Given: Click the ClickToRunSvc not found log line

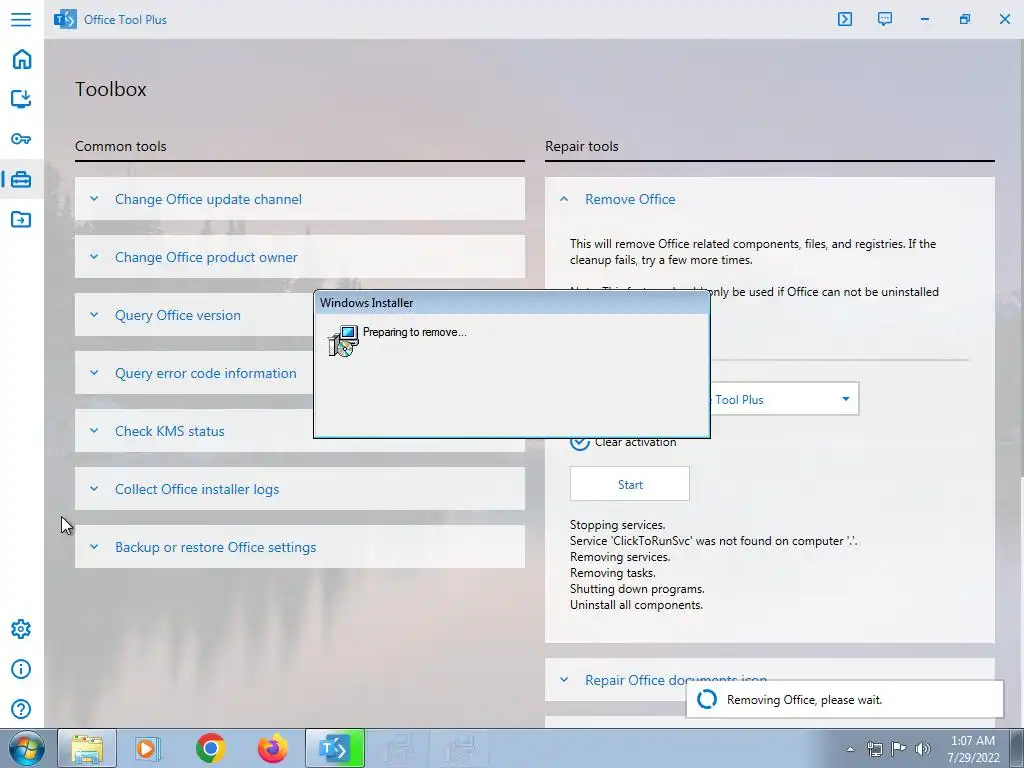Looking at the screenshot, I should pos(714,541).
